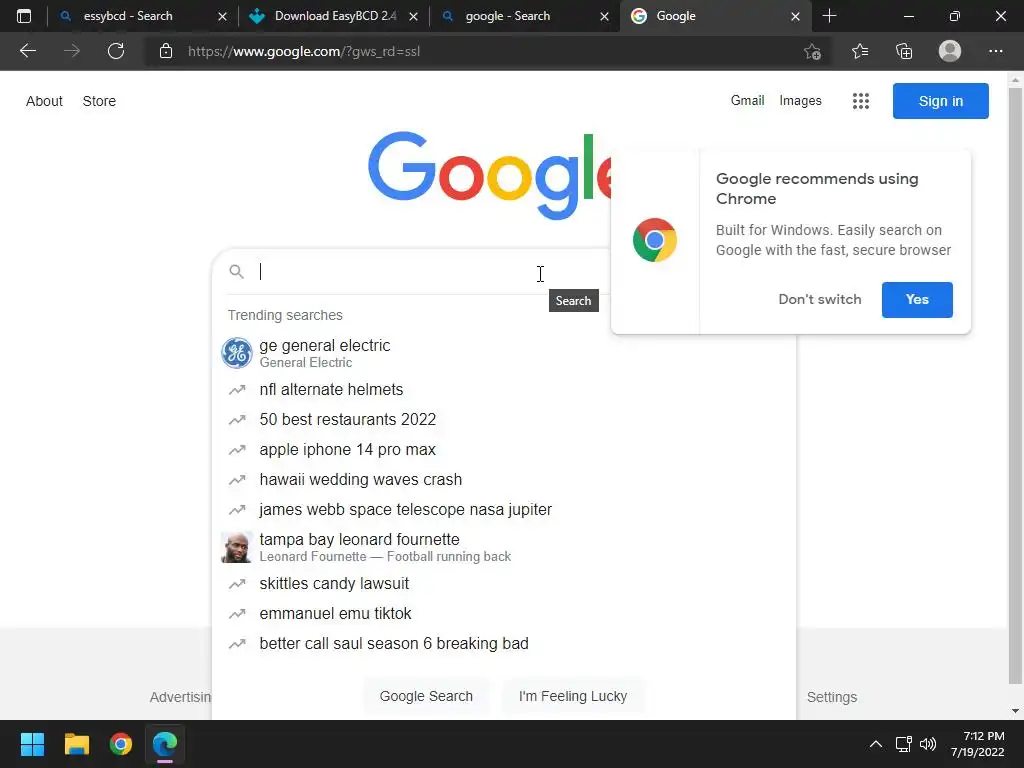The image size is (1024, 768).
Task: Open the Collections icon
Action: pos(904,51)
